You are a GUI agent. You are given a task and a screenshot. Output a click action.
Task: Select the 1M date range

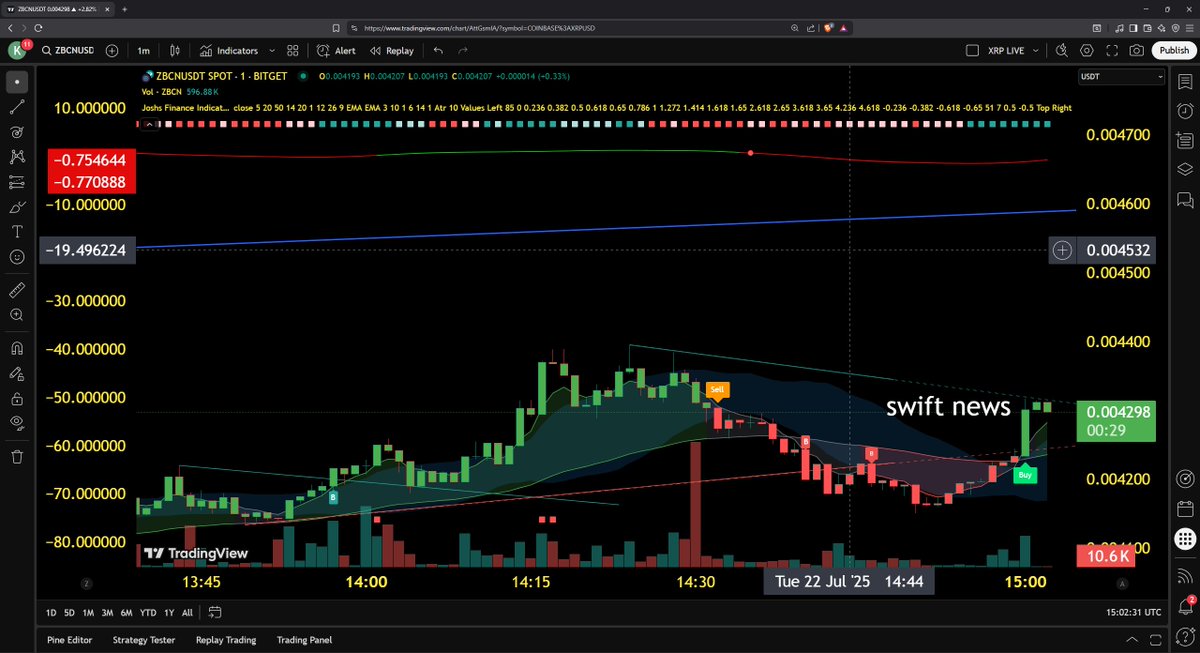point(88,612)
